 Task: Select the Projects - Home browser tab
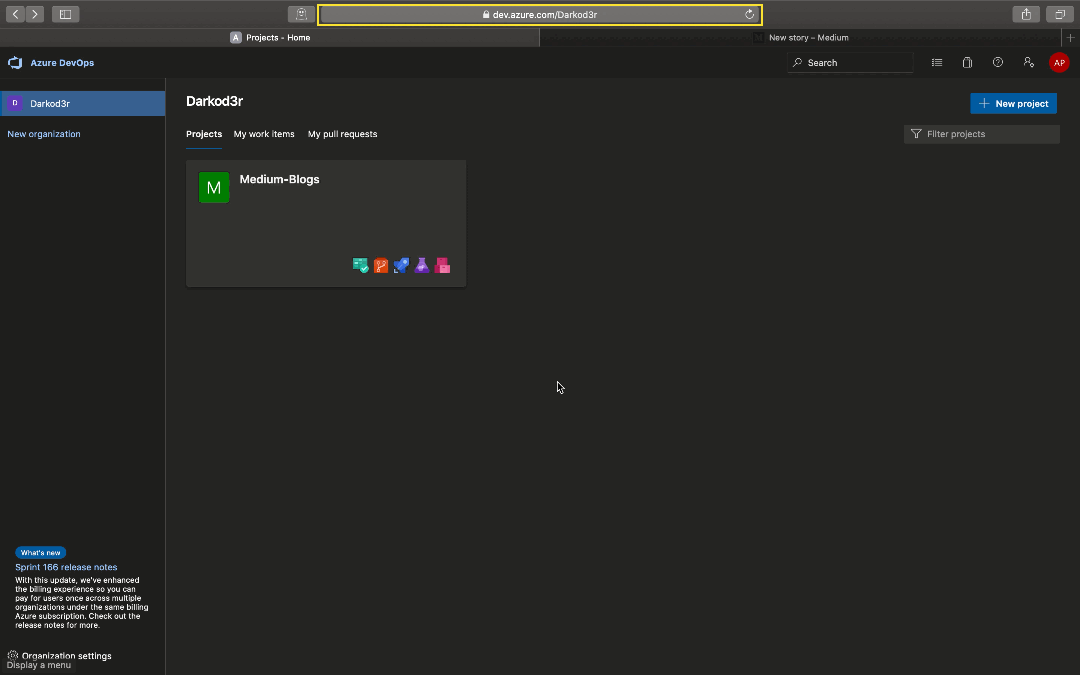pyautogui.click(x=270, y=38)
